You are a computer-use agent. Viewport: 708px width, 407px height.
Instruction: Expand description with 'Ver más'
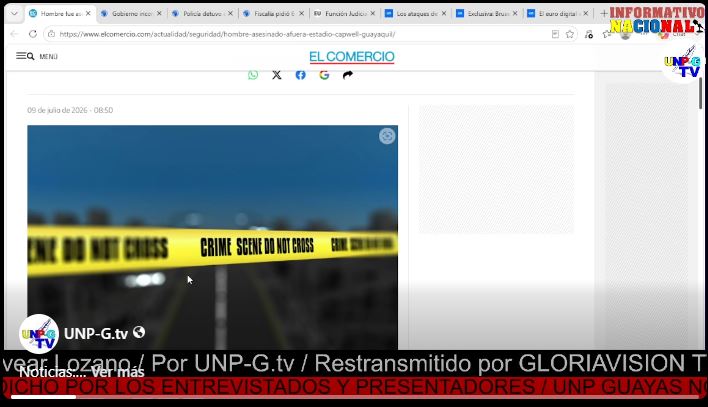point(117,372)
